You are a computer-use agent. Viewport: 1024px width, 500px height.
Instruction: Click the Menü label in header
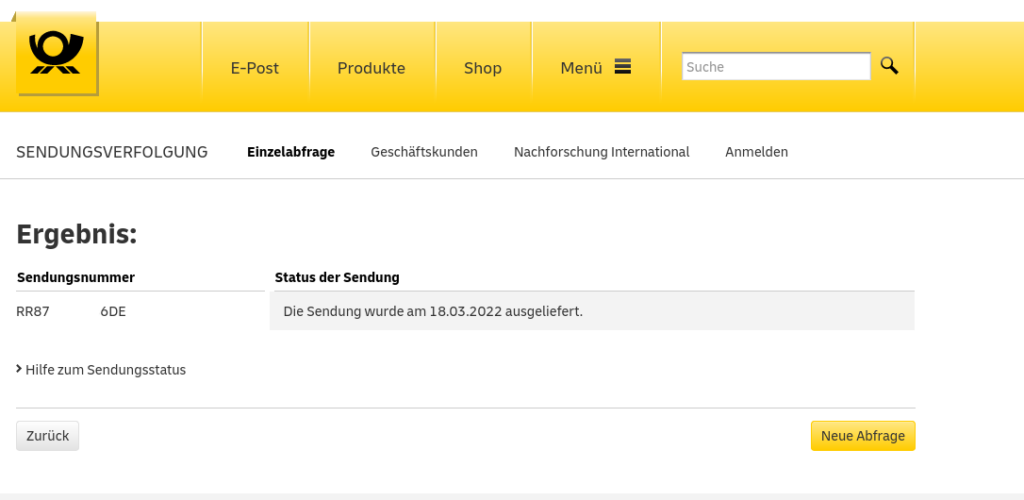pos(581,68)
